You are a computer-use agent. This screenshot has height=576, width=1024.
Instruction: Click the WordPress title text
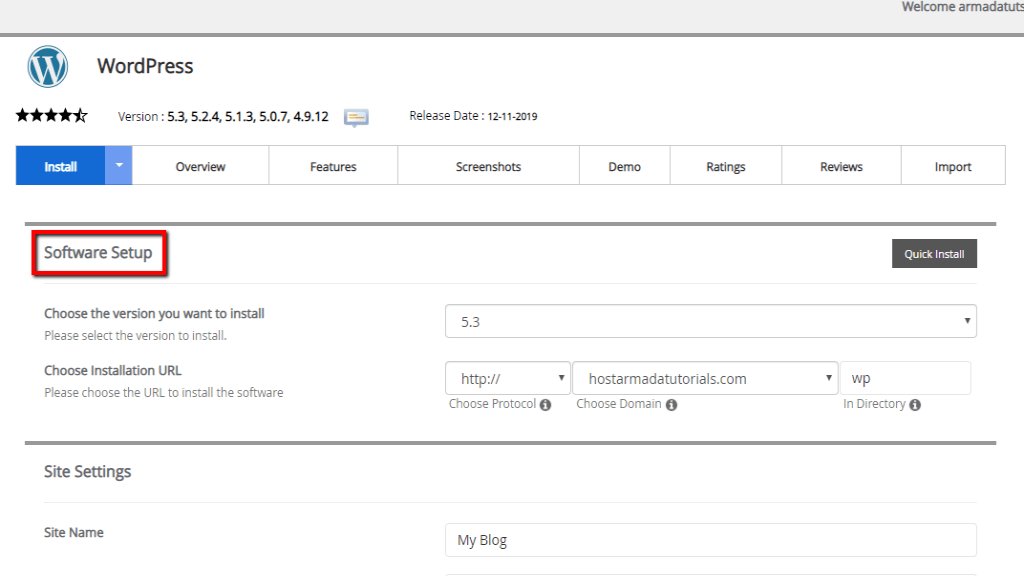coord(145,66)
